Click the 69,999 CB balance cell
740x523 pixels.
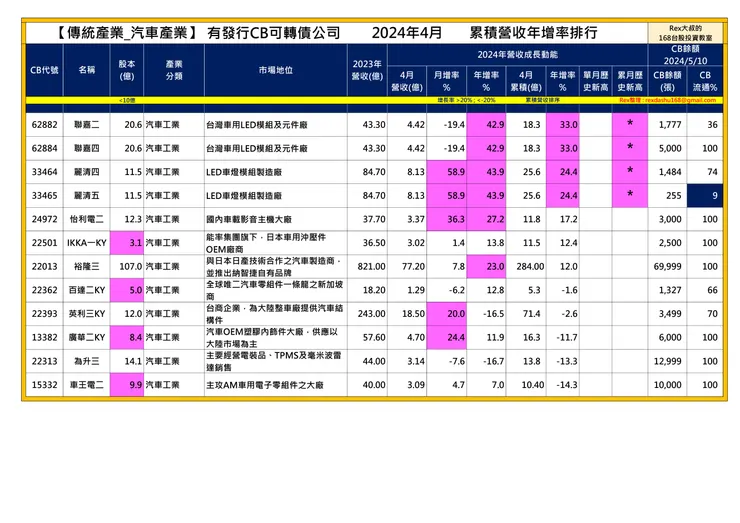(x=667, y=266)
